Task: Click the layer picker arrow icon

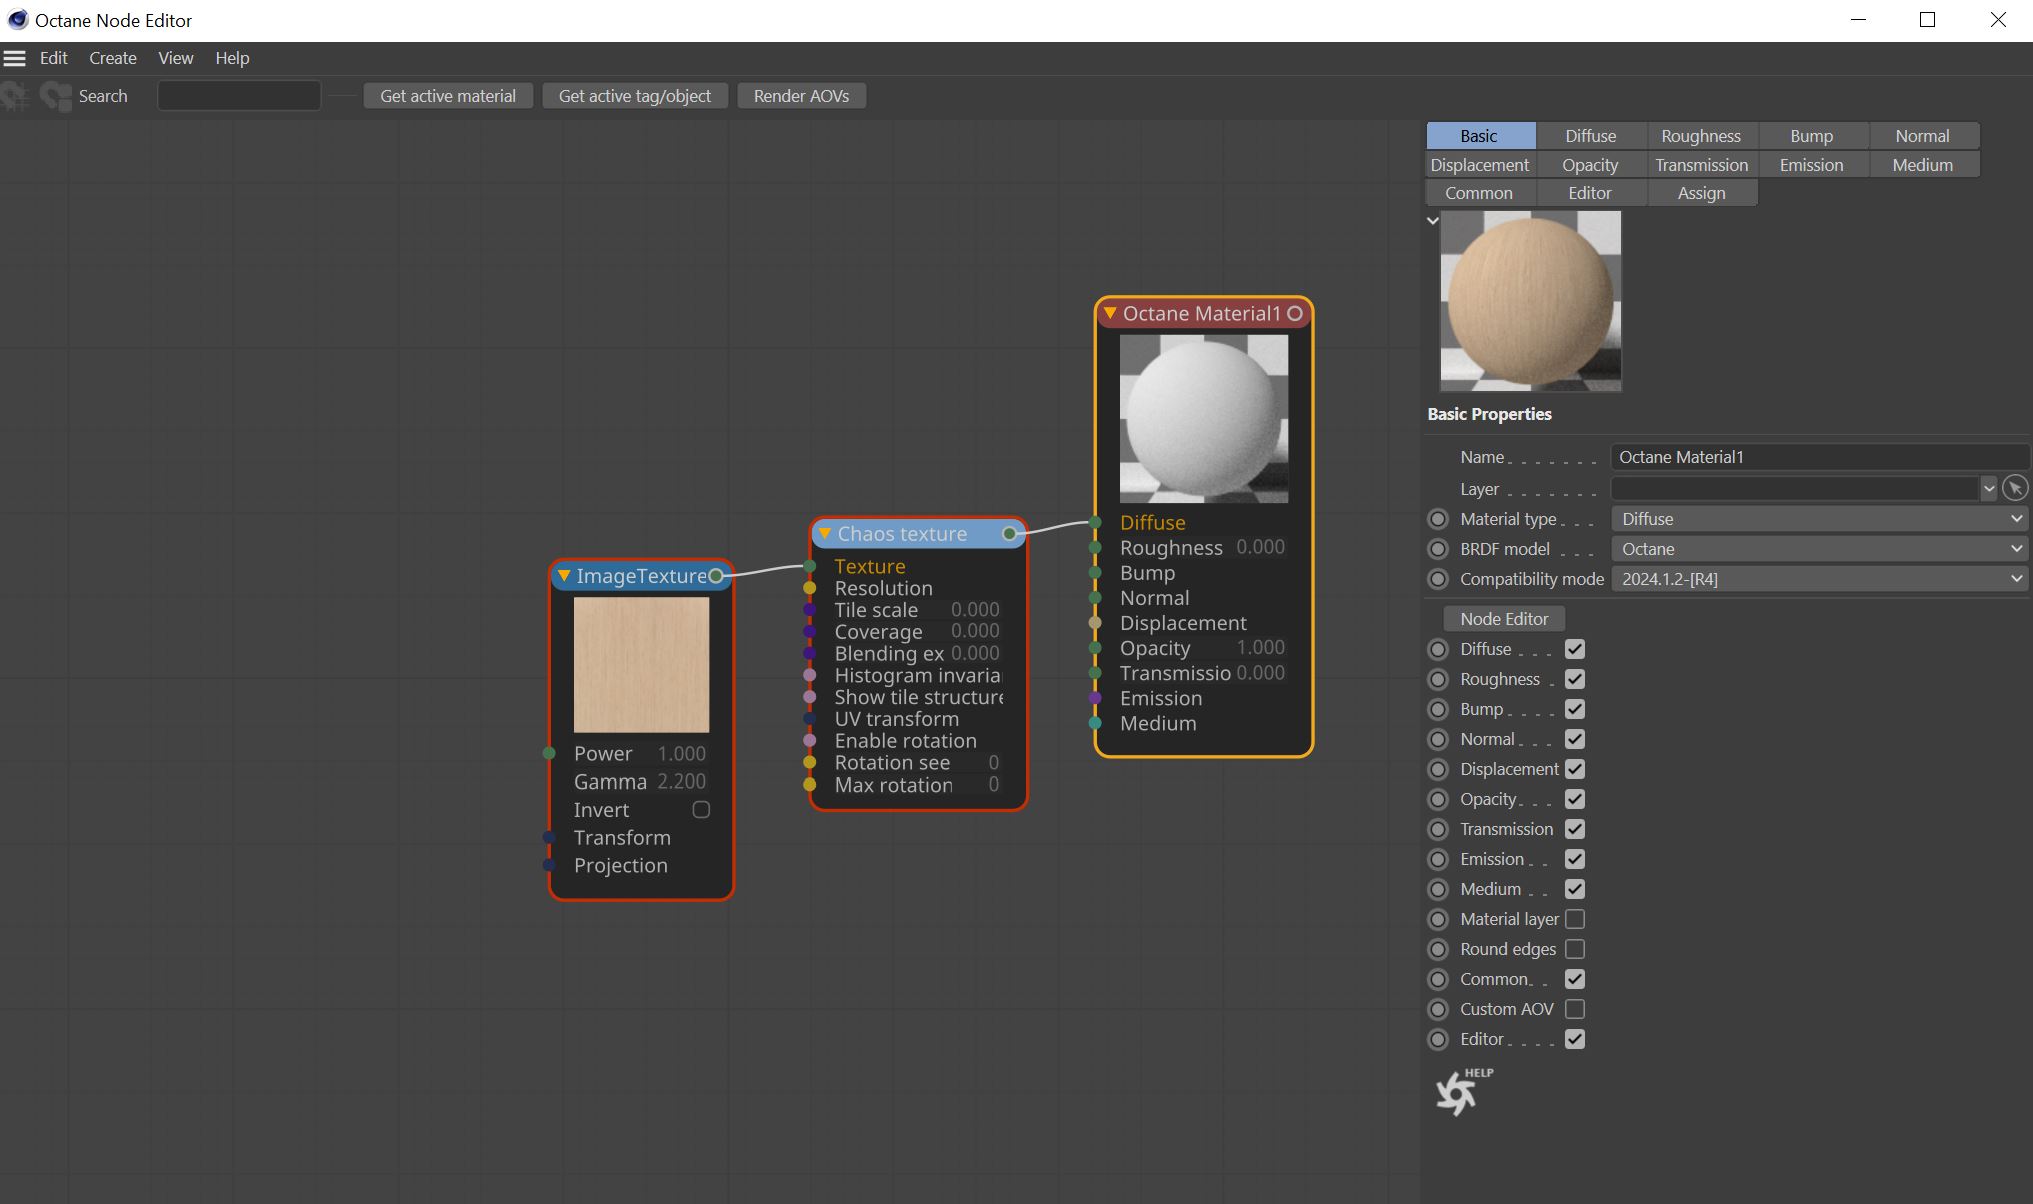Action: click(x=2015, y=488)
